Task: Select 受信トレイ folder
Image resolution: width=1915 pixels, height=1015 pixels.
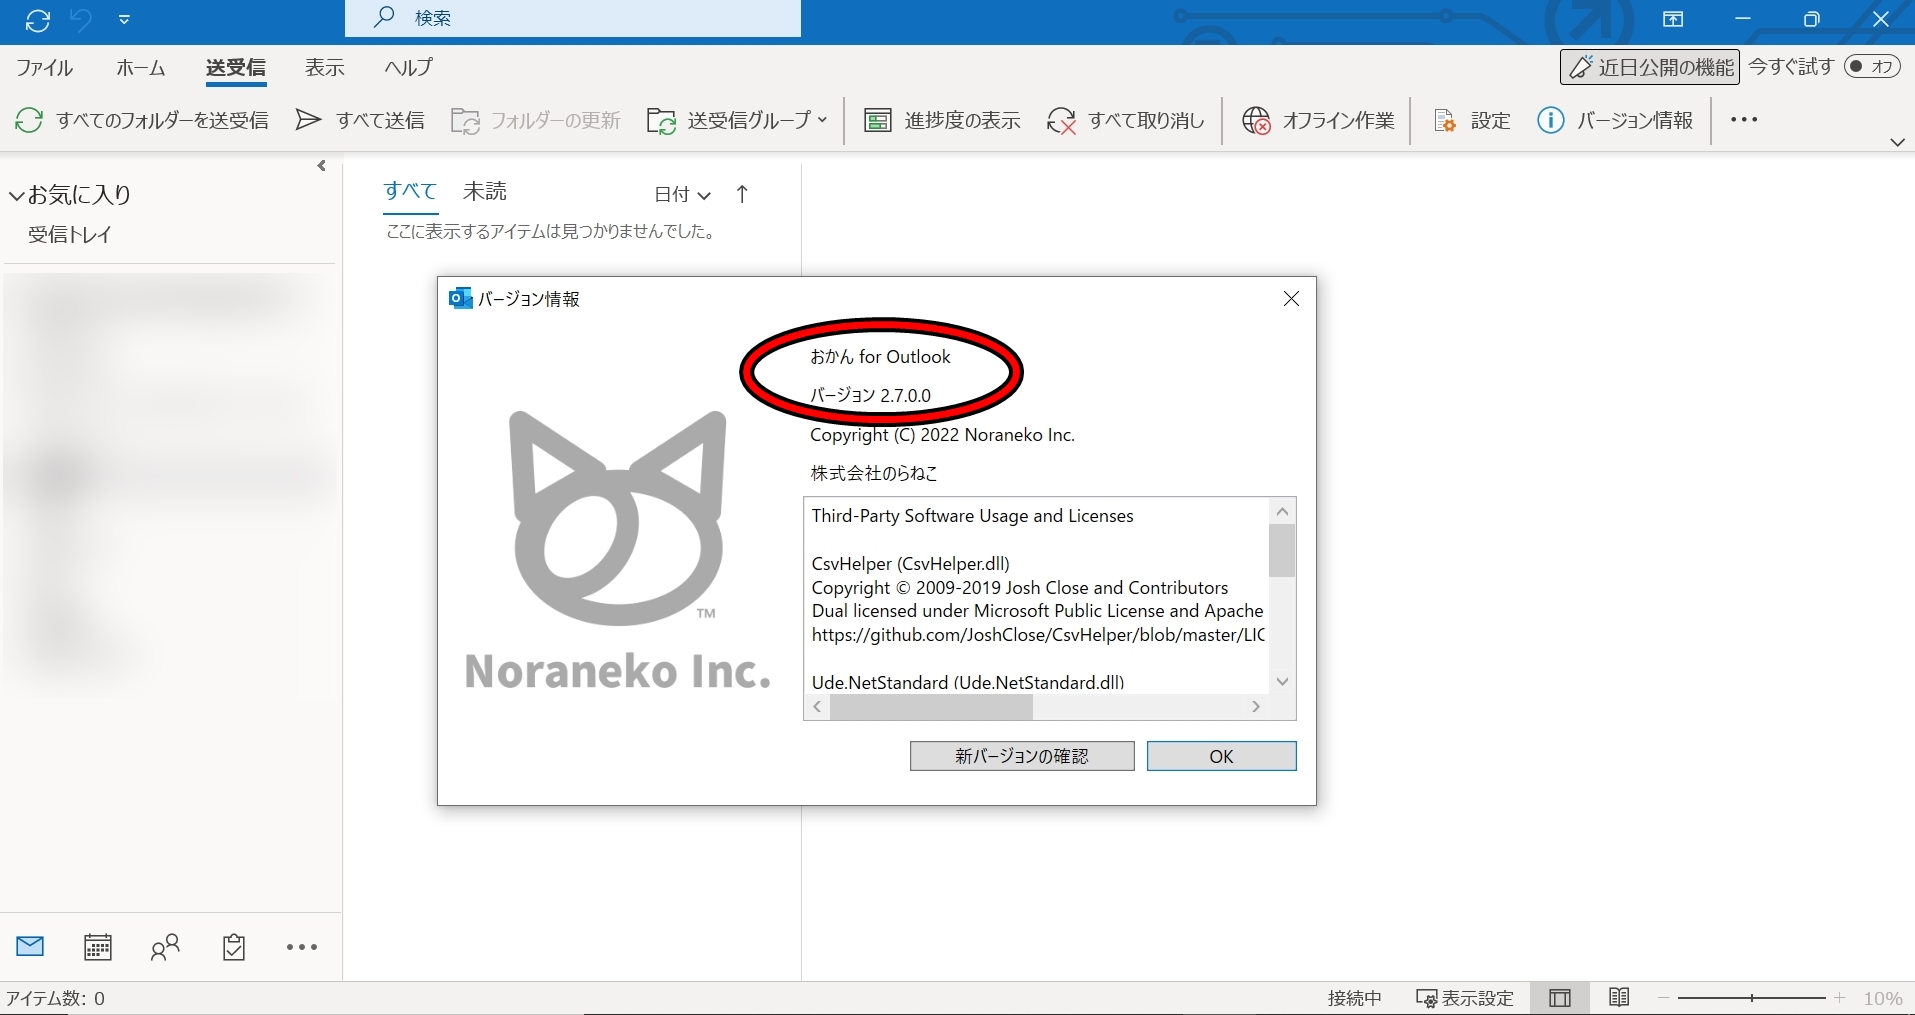Action: [70, 235]
